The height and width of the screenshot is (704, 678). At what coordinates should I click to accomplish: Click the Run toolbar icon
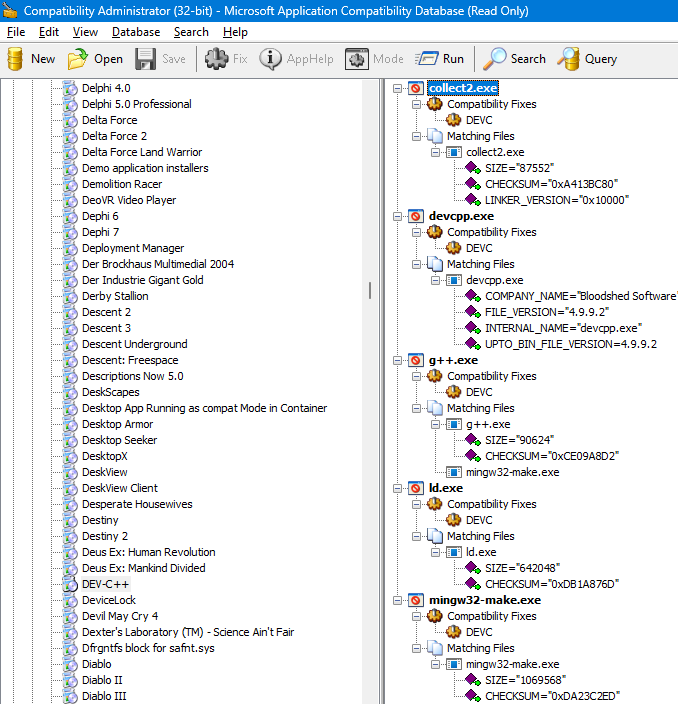click(427, 59)
